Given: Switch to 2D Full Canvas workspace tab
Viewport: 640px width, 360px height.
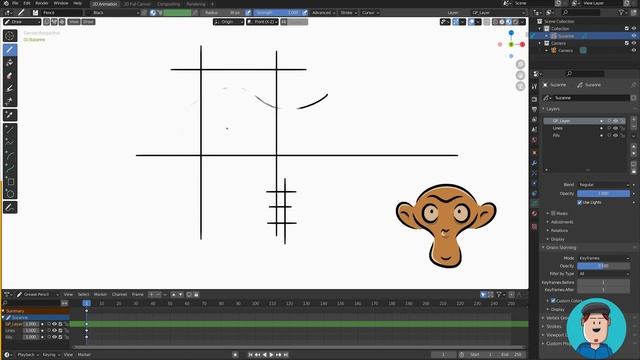Looking at the screenshot, I should pos(137,4).
